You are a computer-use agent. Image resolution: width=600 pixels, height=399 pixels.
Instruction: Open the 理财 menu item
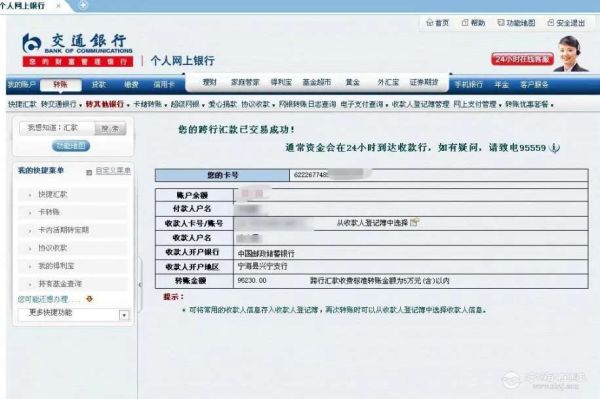[x=209, y=82]
